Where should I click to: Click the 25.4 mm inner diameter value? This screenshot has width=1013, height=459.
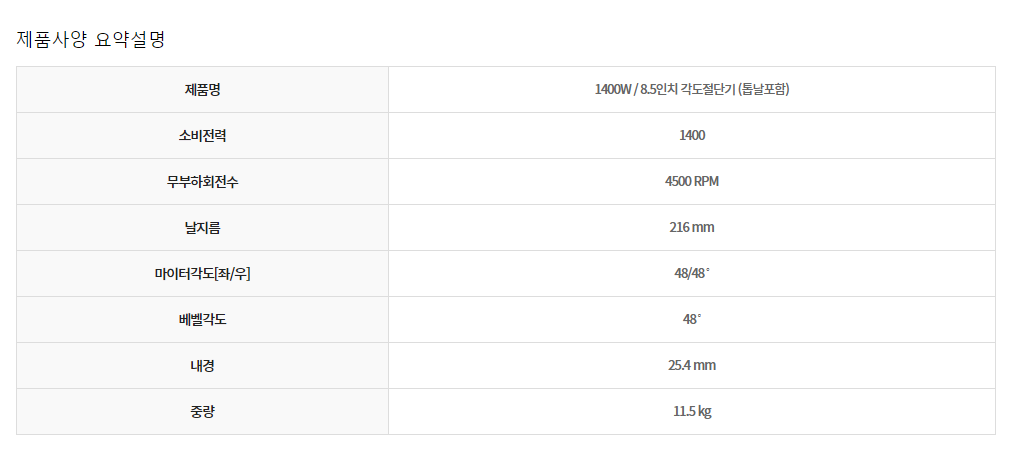[x=691, y=366]
